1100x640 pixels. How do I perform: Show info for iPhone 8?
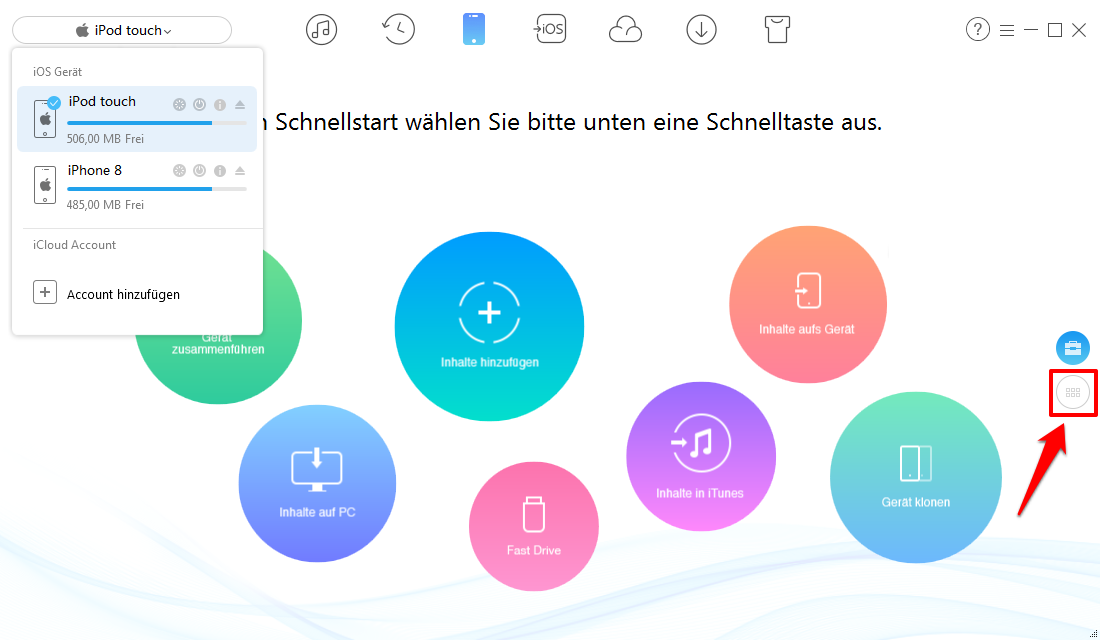pyautogui.click(x=220, y=171)
